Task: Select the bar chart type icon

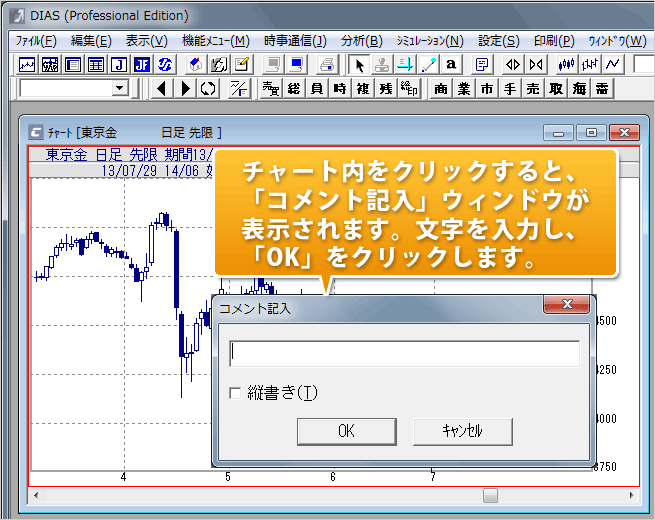Action: click(x=589, y=65)
